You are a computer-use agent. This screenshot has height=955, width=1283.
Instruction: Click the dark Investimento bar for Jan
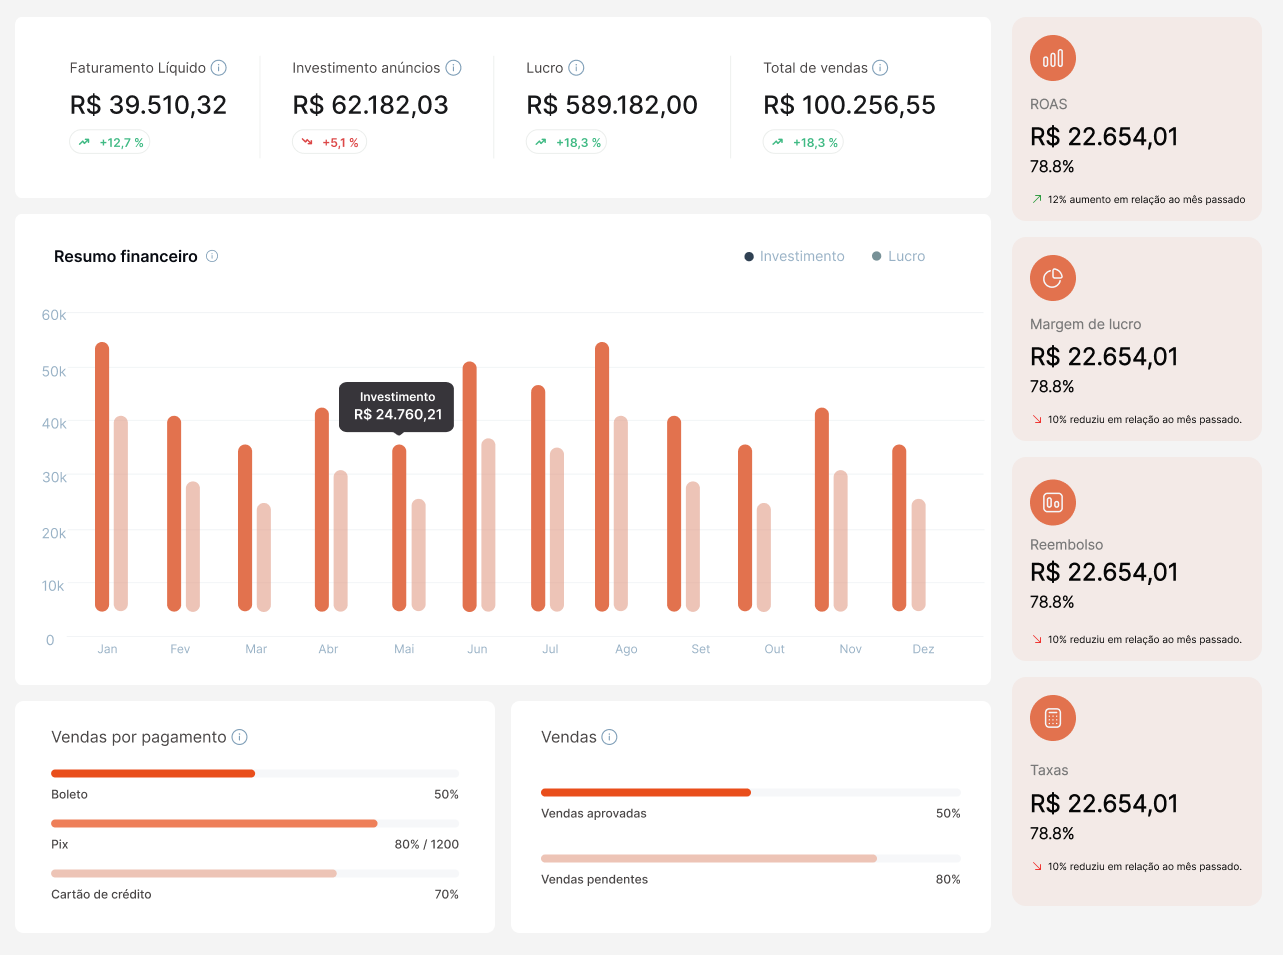102,477
